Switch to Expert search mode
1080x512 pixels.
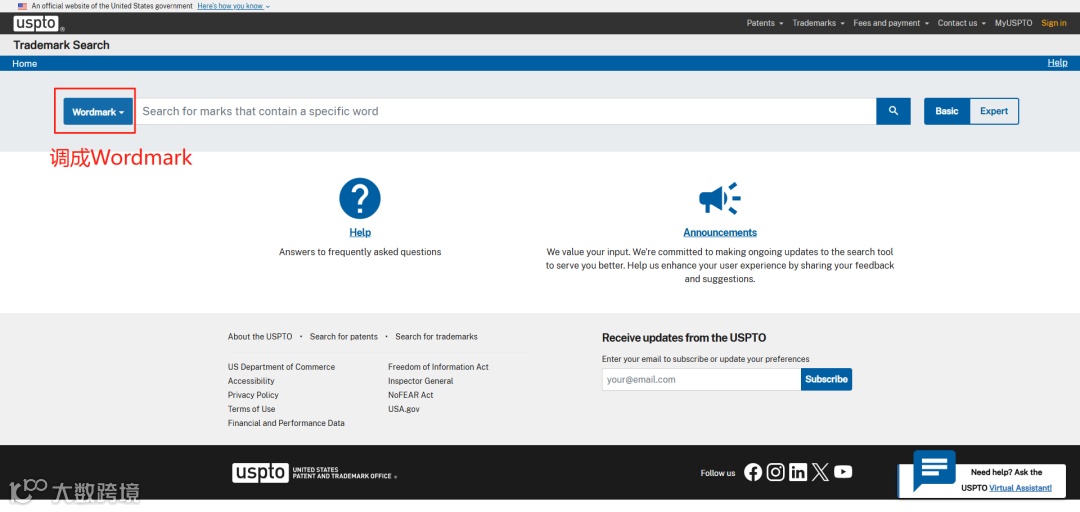pyautogui.click(x=994, y=111)
